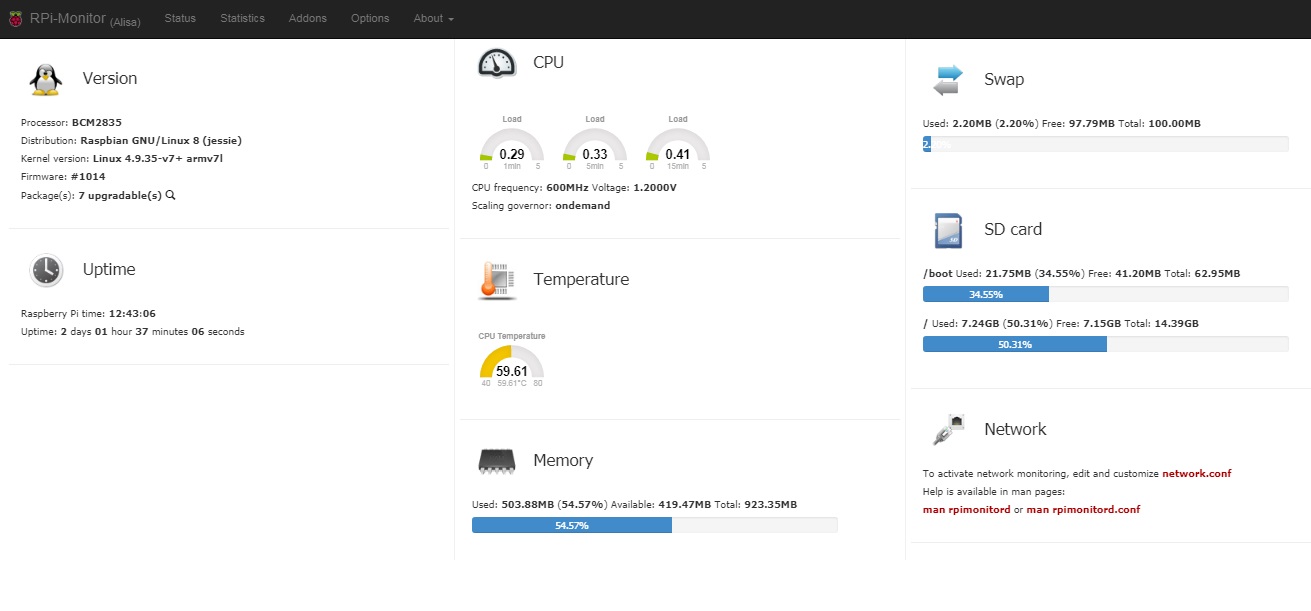Click the Network cable icon

coord(947,429)
